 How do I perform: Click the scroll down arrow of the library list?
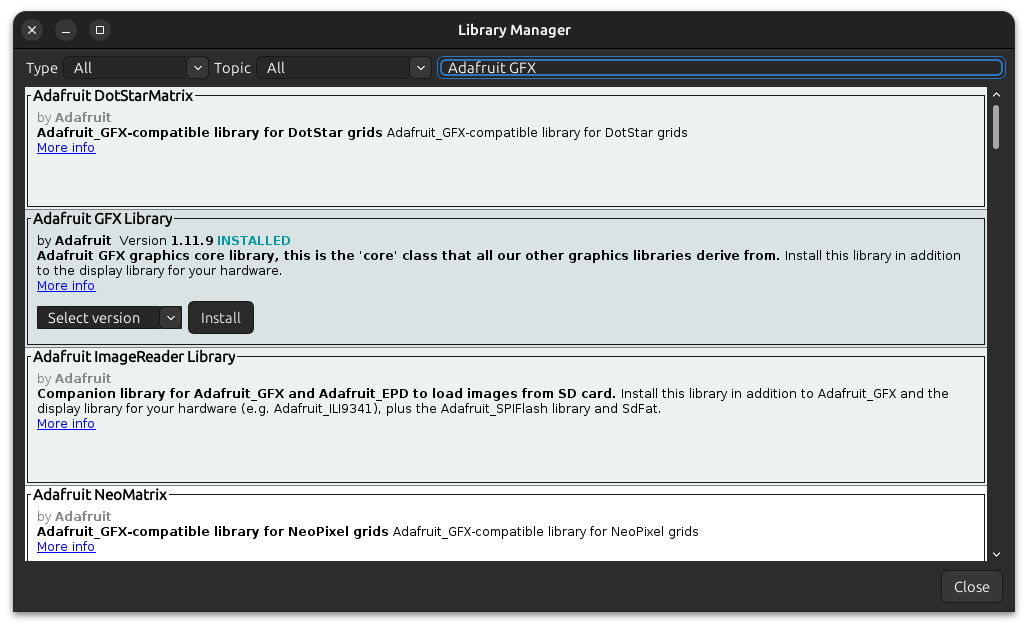click(996, 555)
